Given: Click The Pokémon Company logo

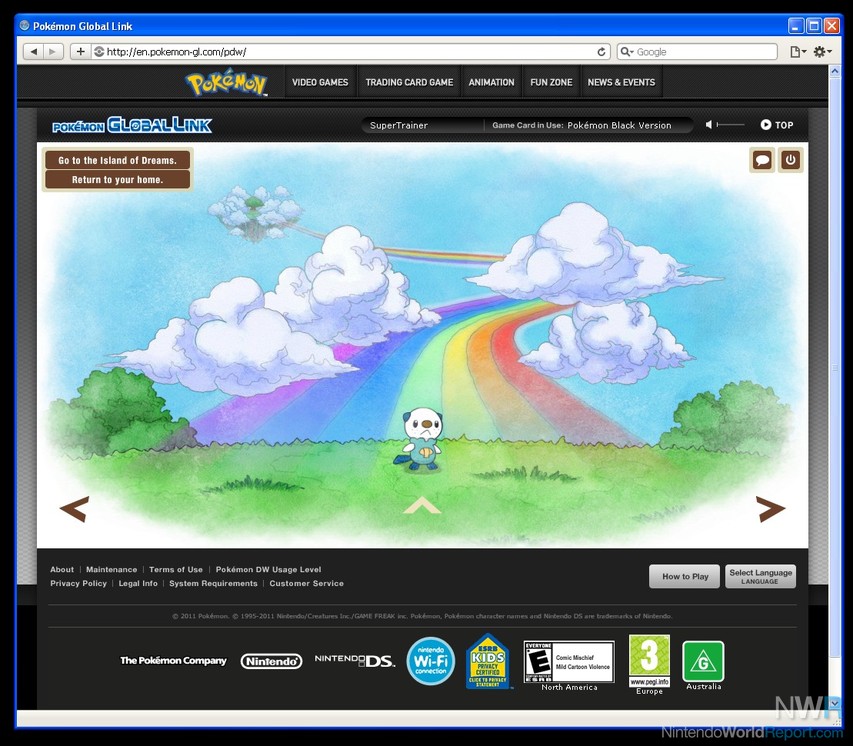Looking at the screenshot, I should 174,661.
